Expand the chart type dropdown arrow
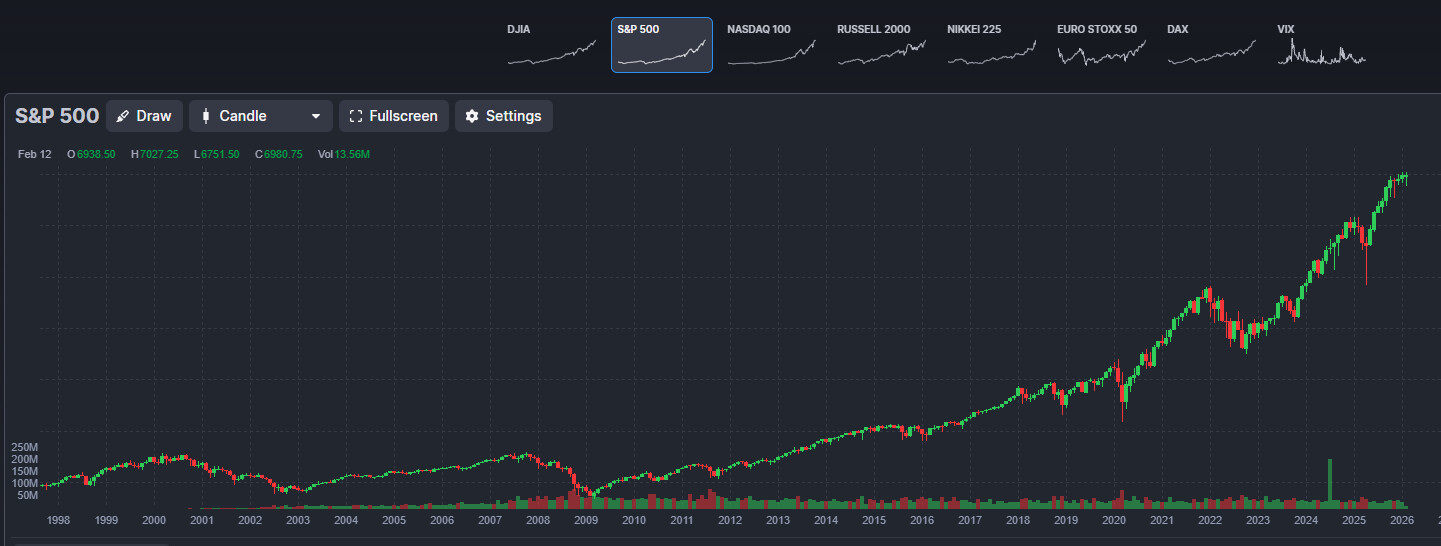The height and width of the screenshot is (546, 1441). [x=316, y=116]
